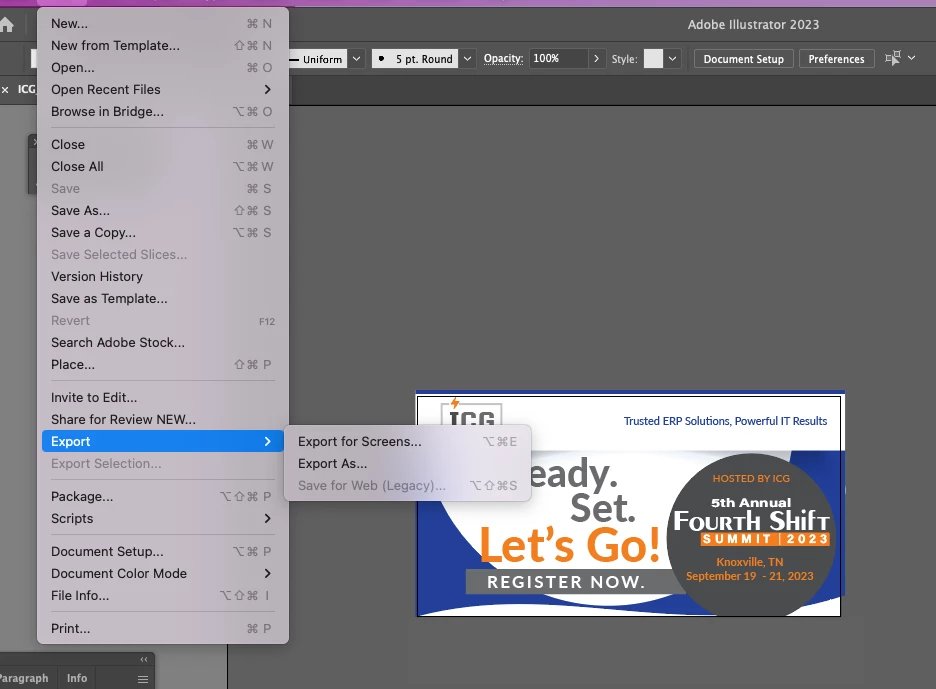Image resolution: width=936 pixels, height=689 pixels.
Task: Select Close All menu item
Action: pyautogui.click(x=162, y=167)
